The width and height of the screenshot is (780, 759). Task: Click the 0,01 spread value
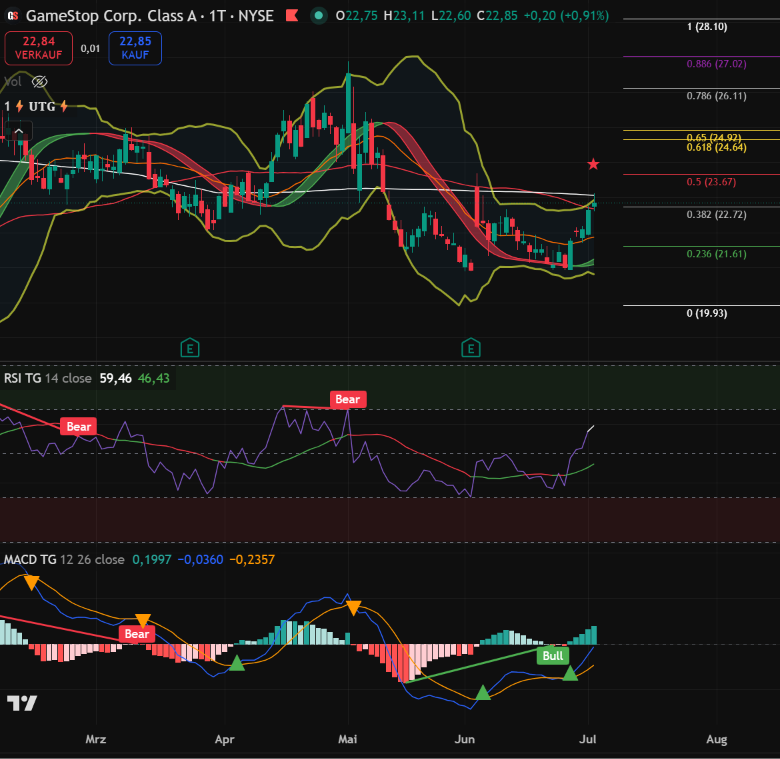90,48
